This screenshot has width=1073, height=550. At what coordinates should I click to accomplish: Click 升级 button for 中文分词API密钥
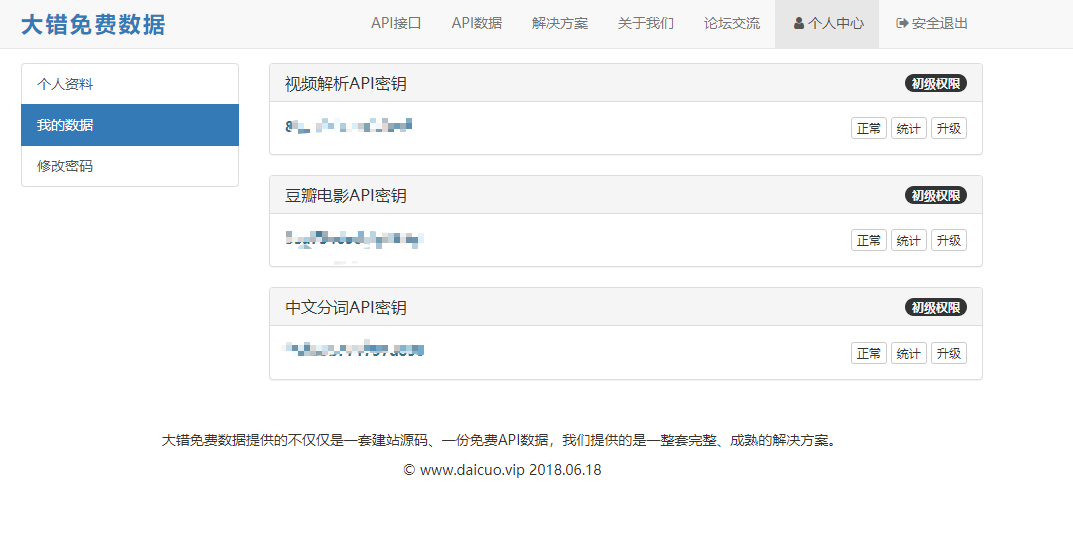tap(948, 354)
